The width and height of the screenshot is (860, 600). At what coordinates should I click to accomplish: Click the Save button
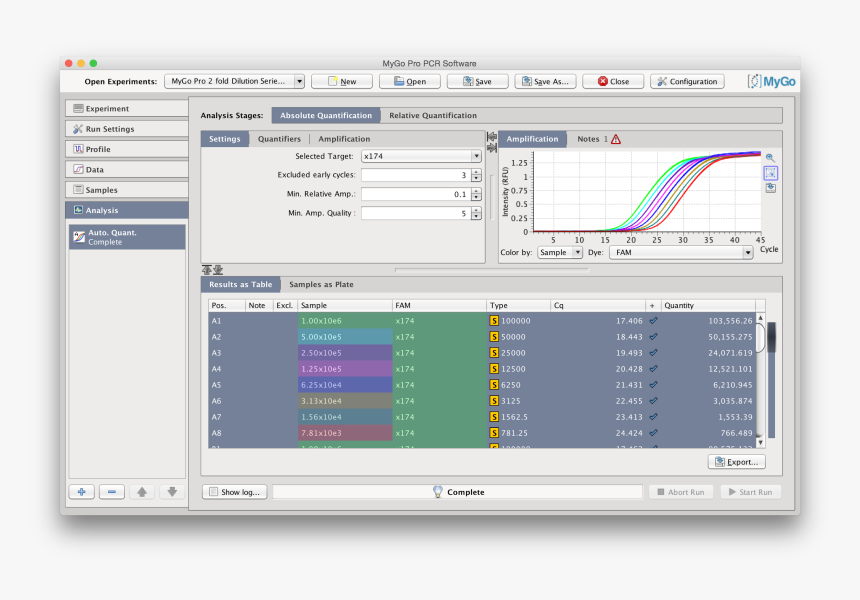pos(477,81)
